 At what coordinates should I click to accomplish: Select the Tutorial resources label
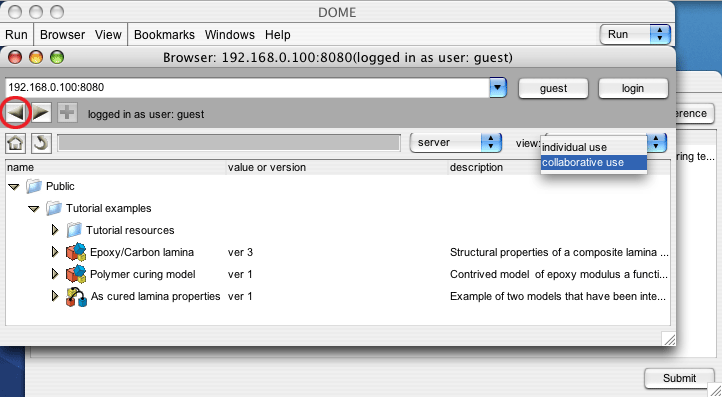(x=130, y=230)
